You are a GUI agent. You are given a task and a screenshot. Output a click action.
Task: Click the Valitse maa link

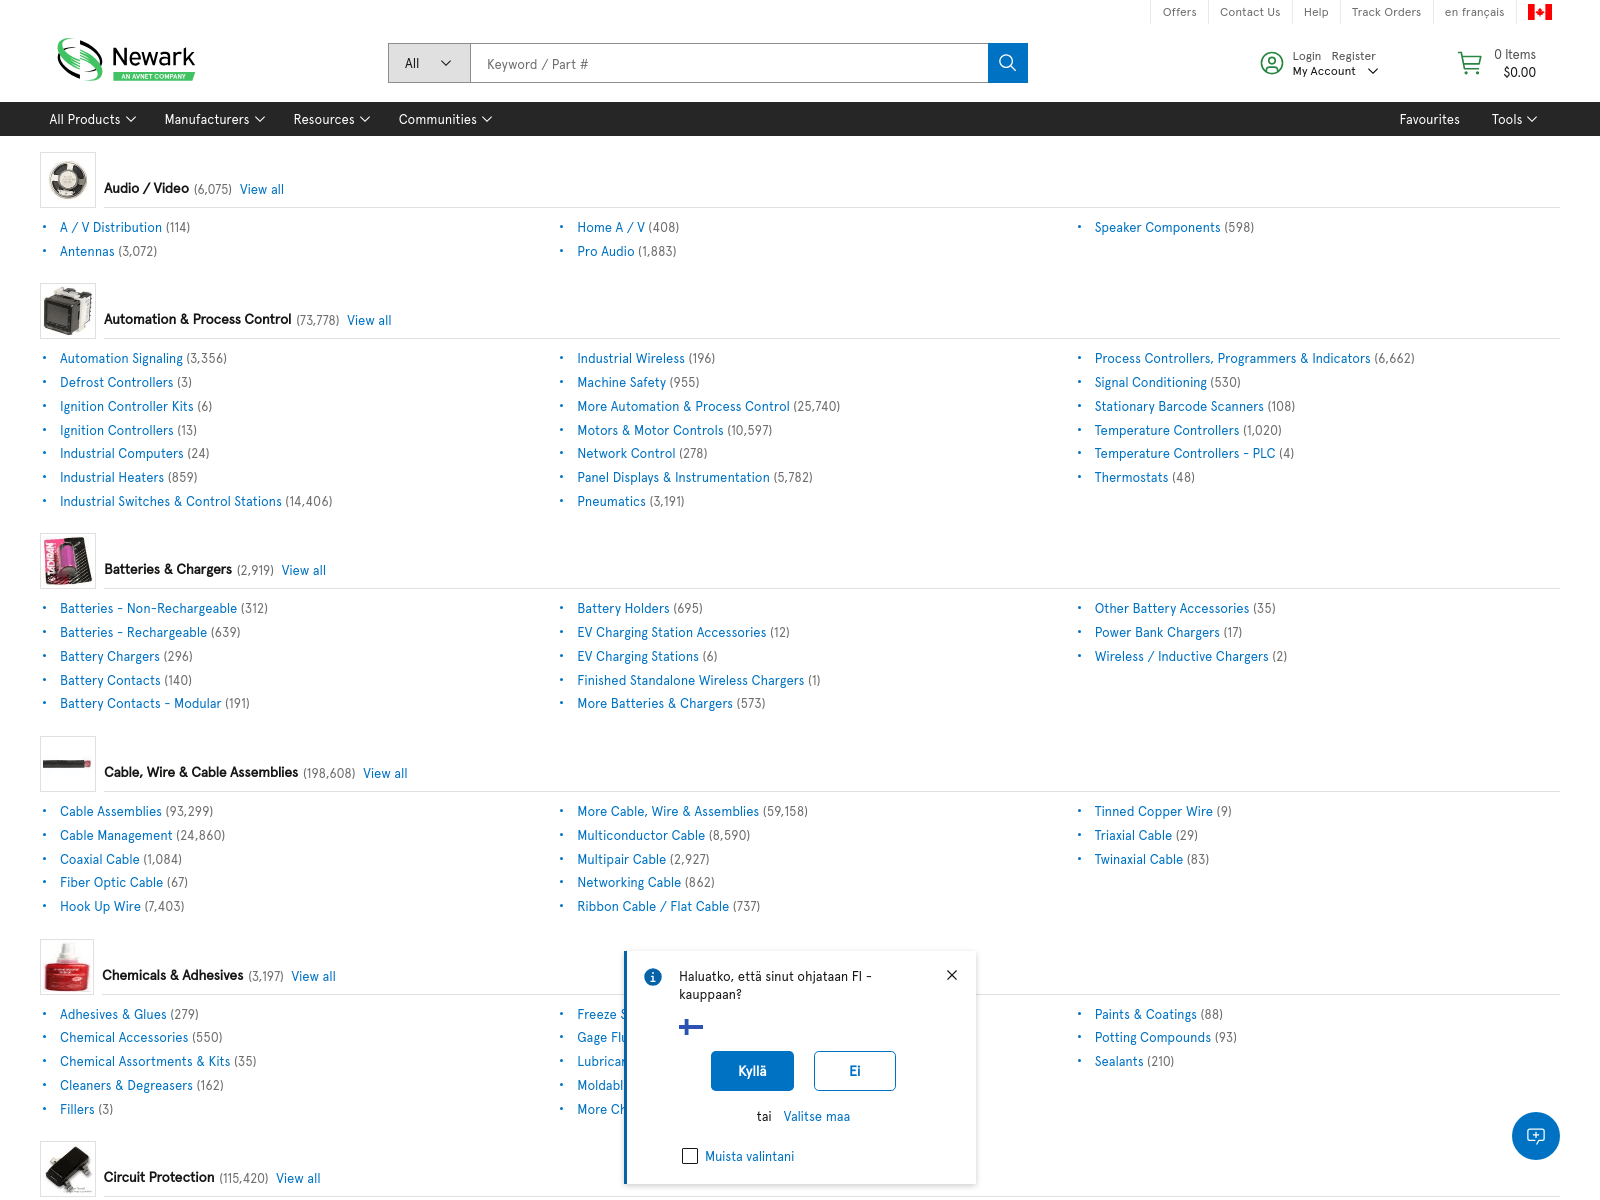816,1116
